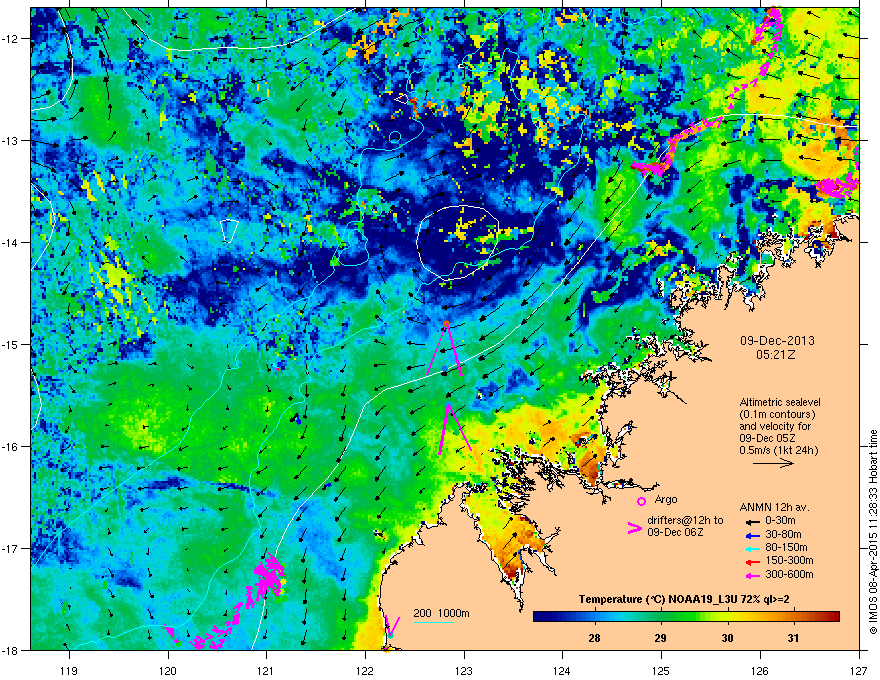Click the '125' longitude axis label
This screenshot has height=680, width=880.
pyautogui.click(x=661, y=670)
